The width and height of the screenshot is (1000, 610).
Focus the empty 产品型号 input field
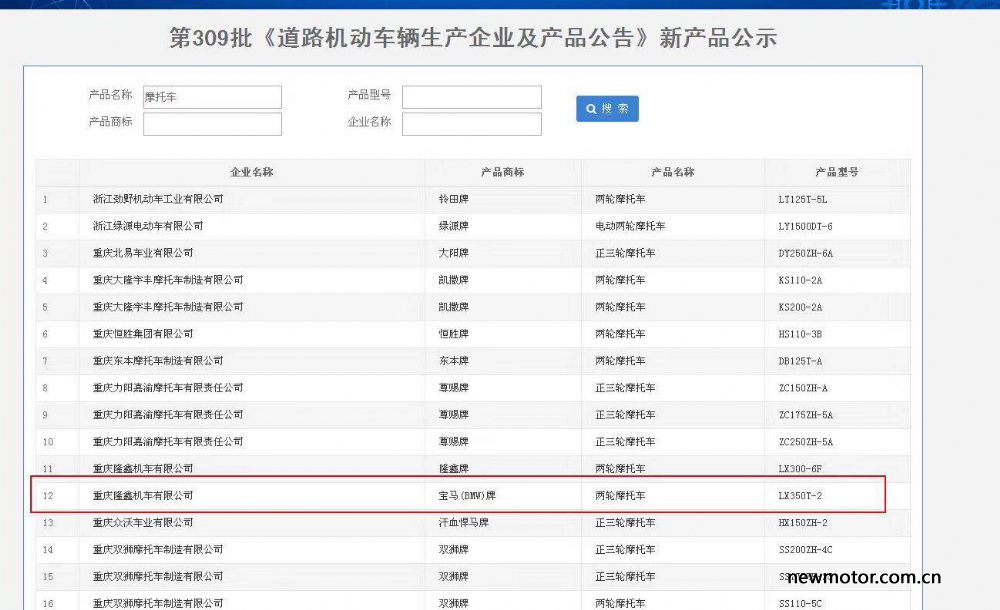(x=472, y=97)
